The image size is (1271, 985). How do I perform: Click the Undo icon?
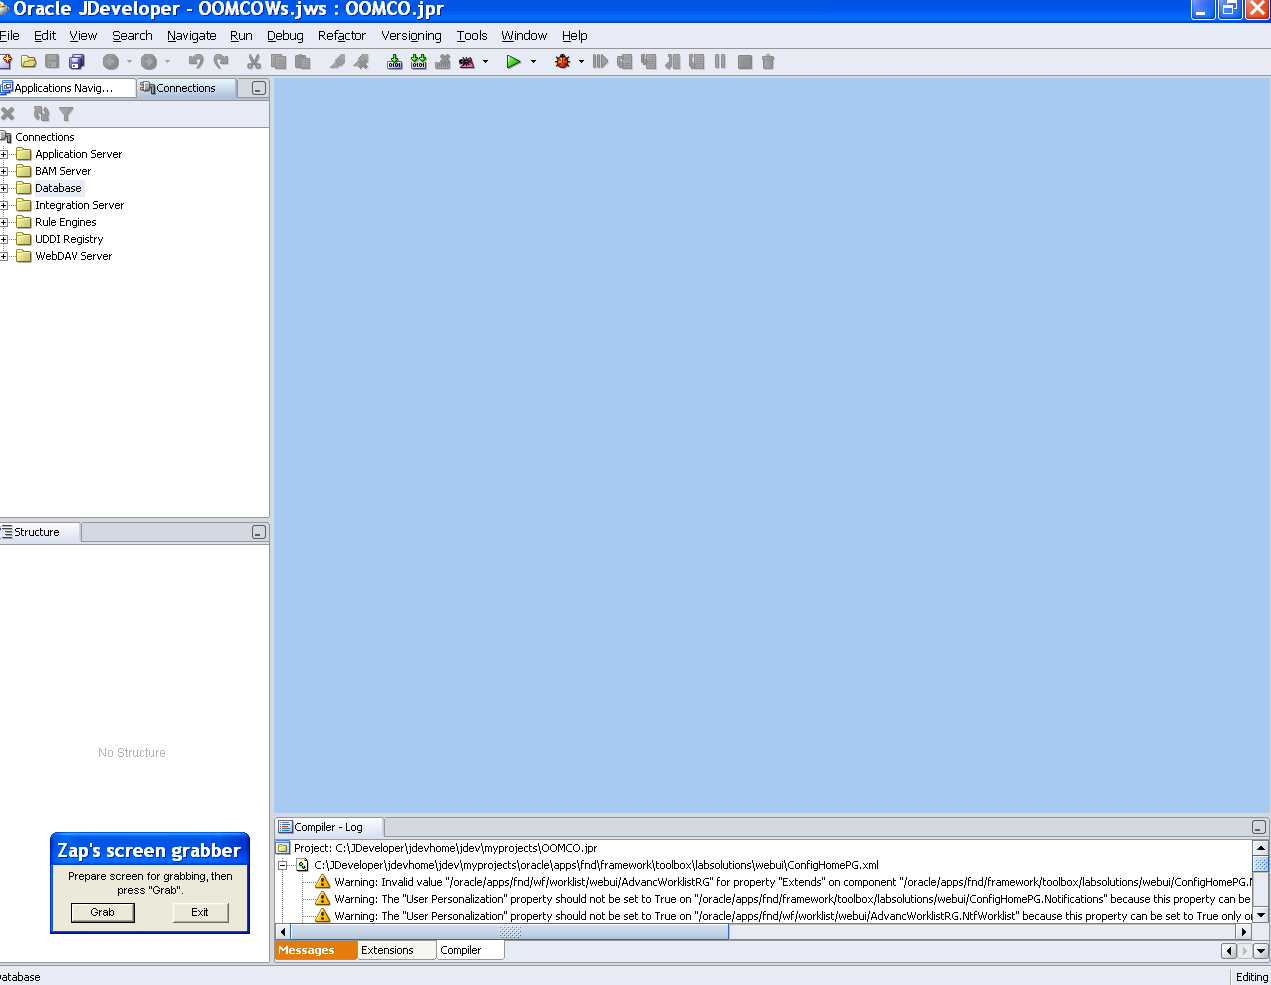(196, 62)
